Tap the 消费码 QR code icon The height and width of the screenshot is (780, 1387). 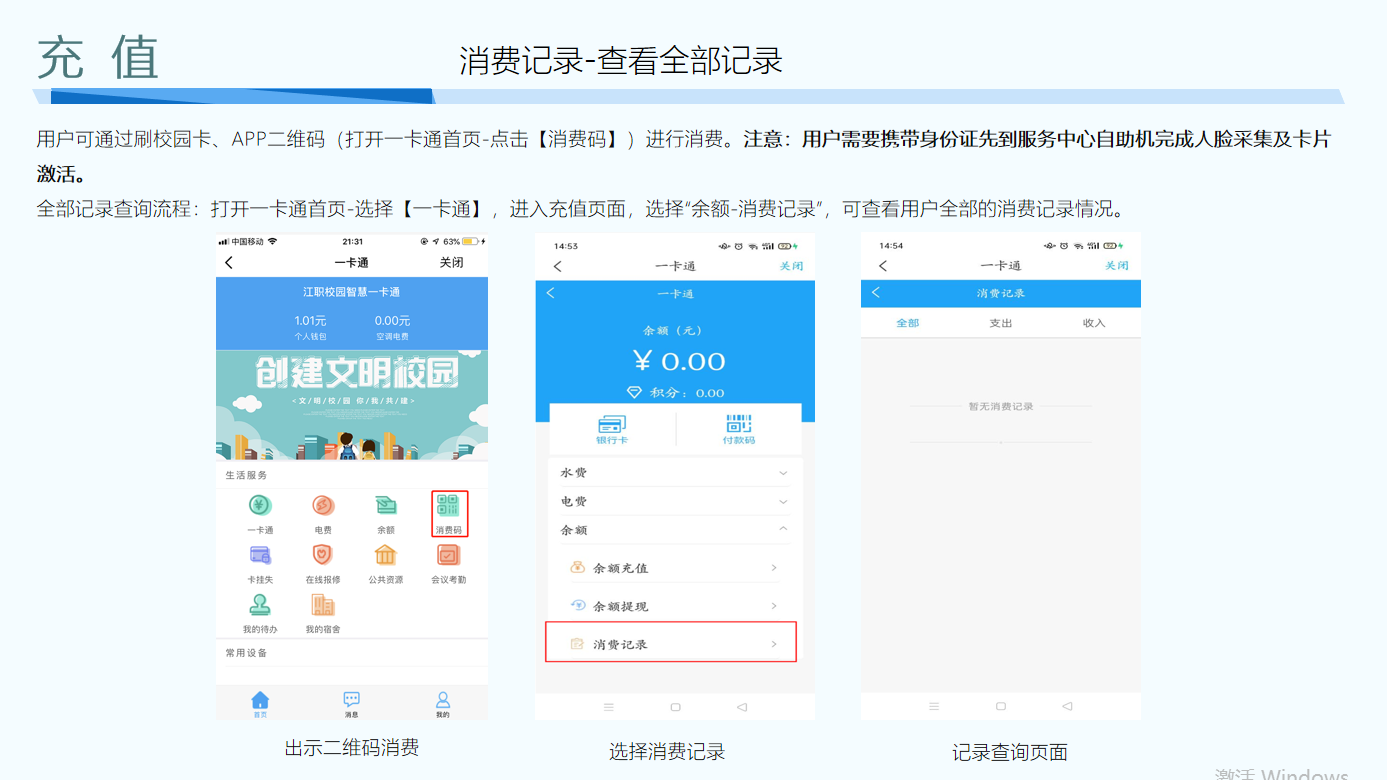pos(448,506)
